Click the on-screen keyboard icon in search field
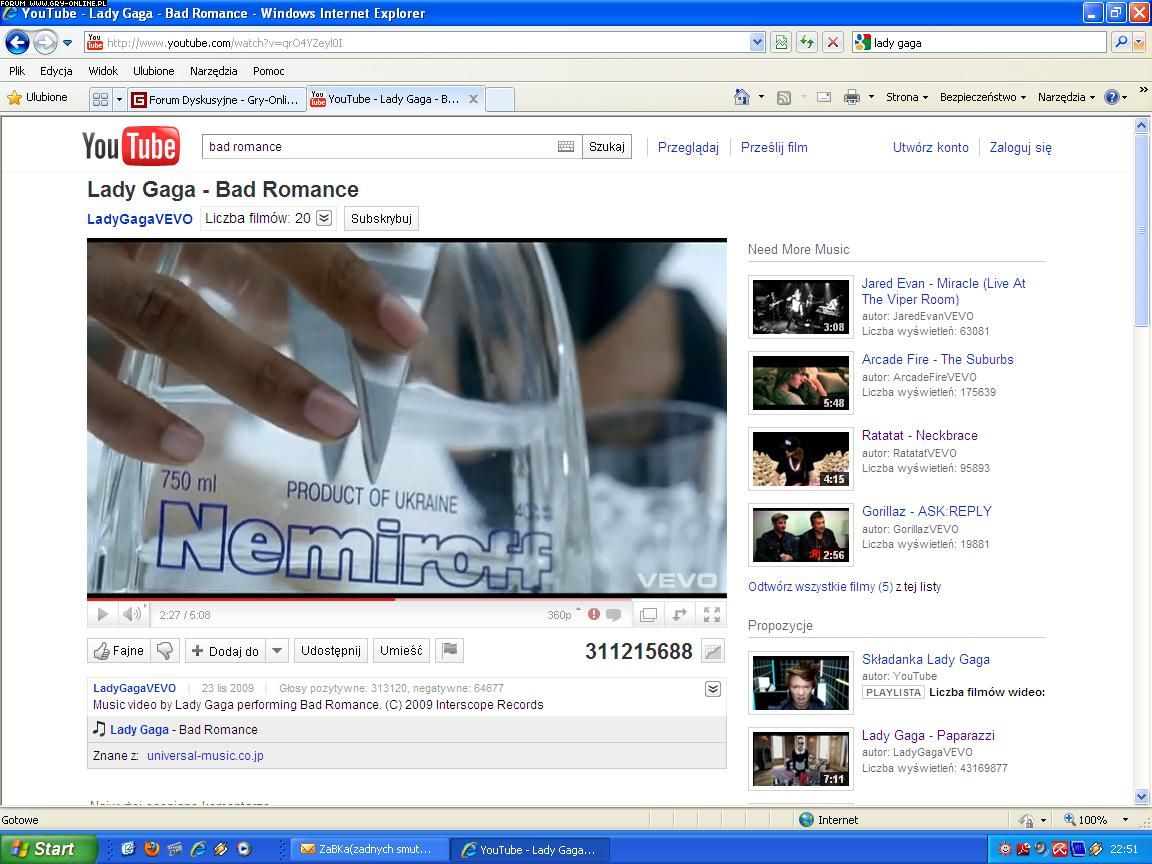Screen dimensions: 1152x864 point(566,146)
